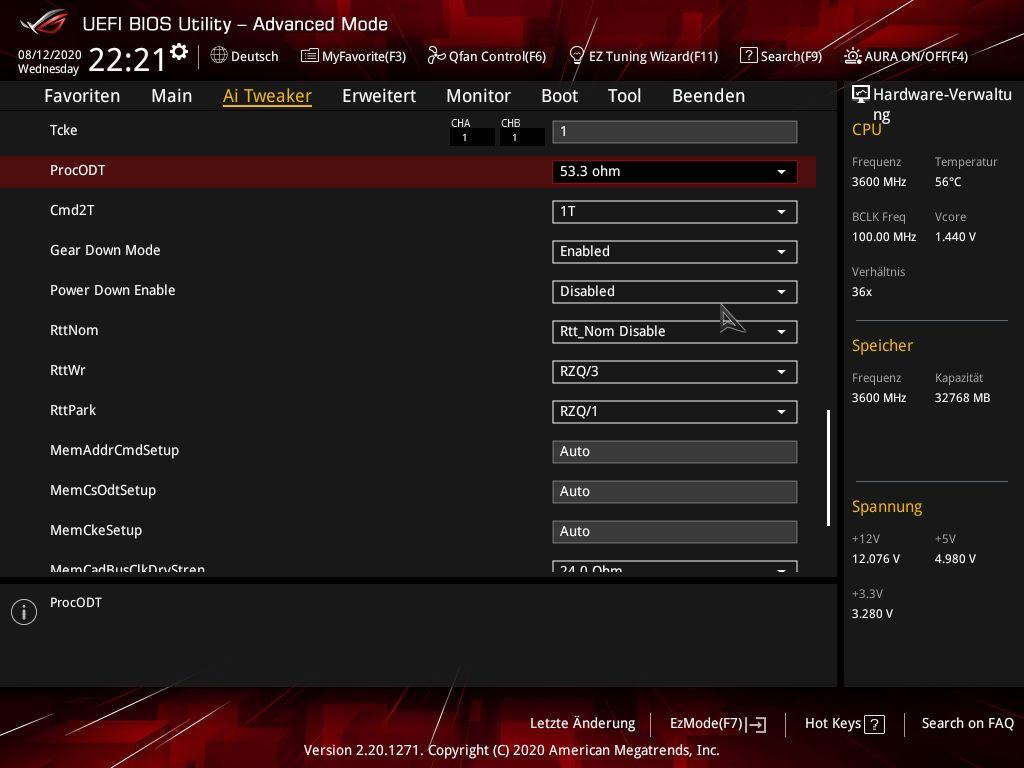Switch to the Favoriten tab
This screenshot has height=768, width=1024.
[x=82, y=96]
